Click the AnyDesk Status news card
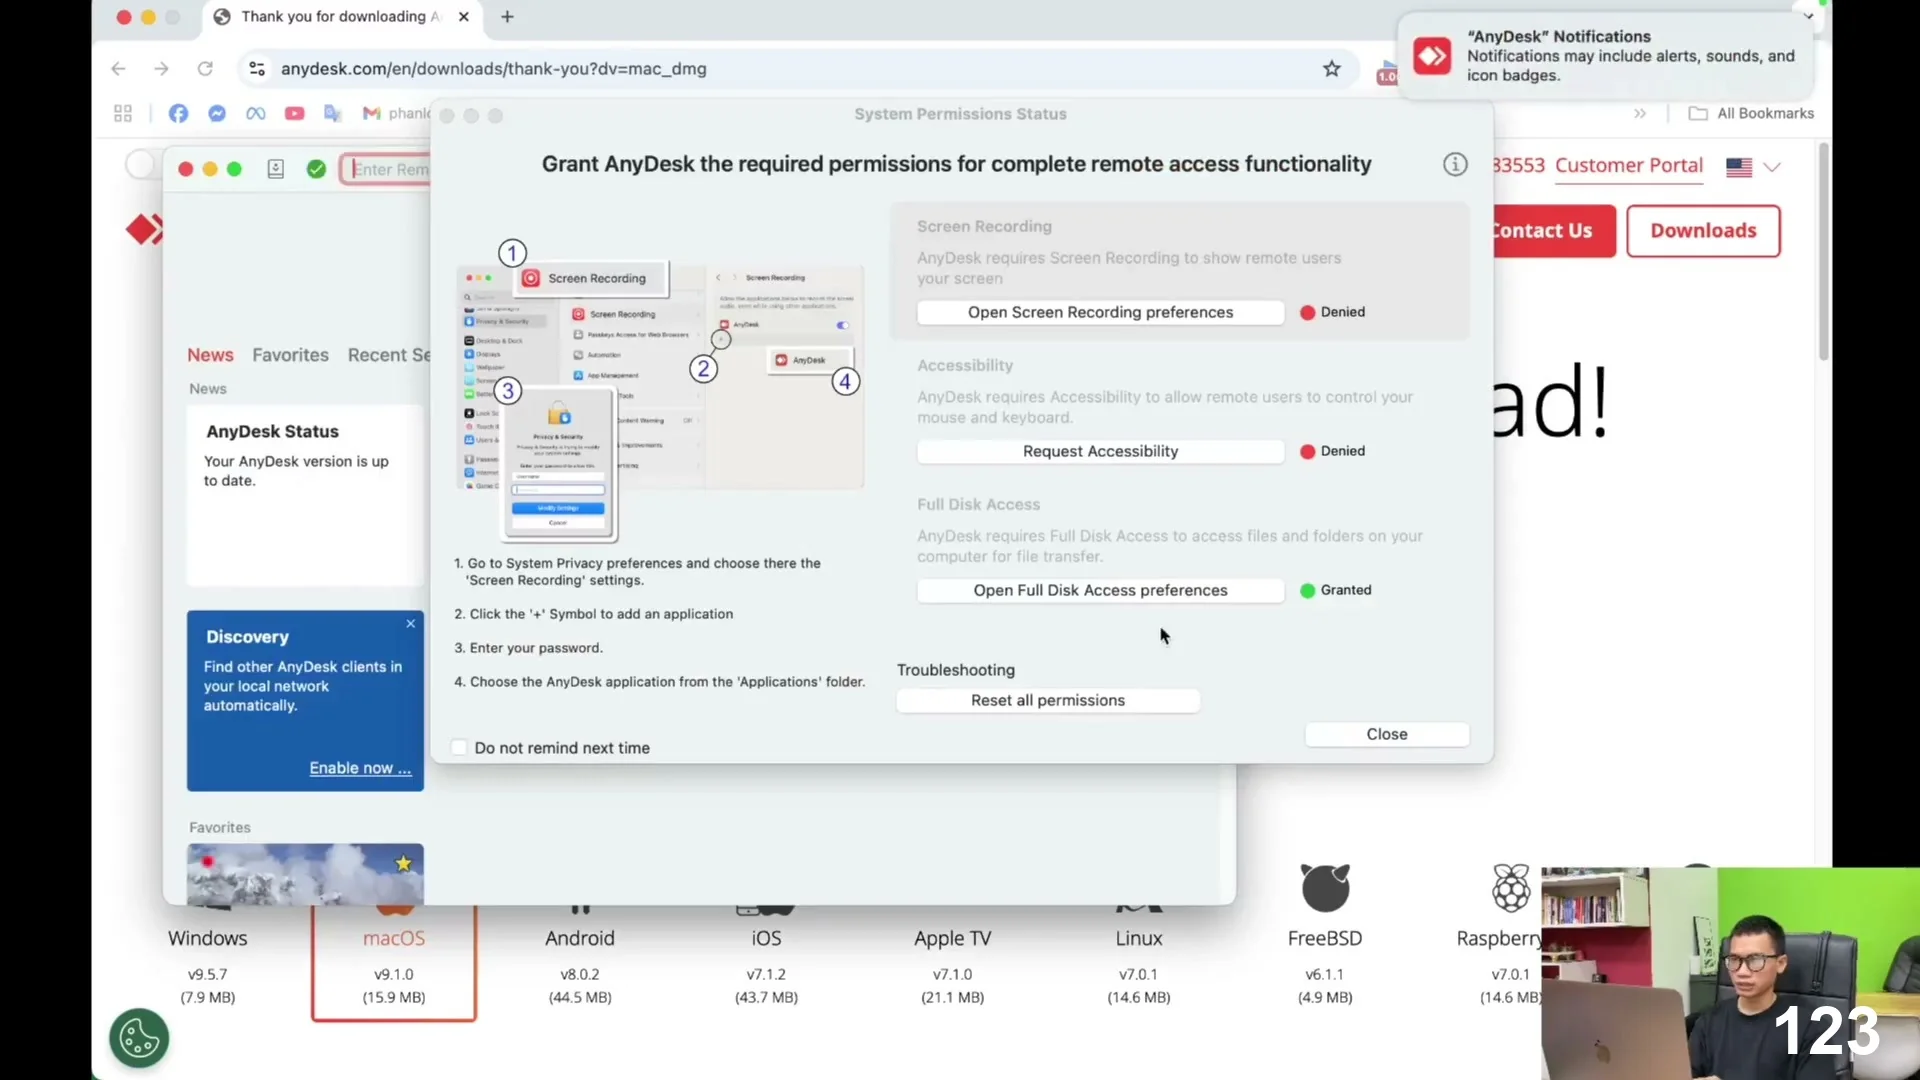 click(x=305, y=495)
